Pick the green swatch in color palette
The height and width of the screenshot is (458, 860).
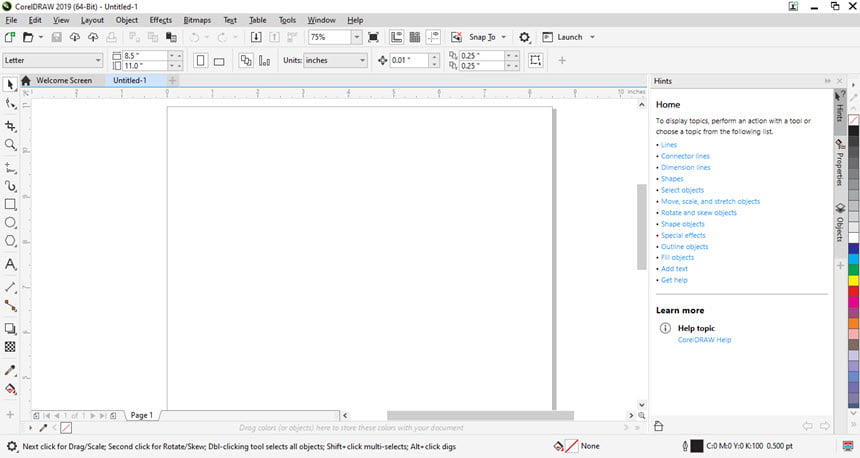tap(853, 269)
